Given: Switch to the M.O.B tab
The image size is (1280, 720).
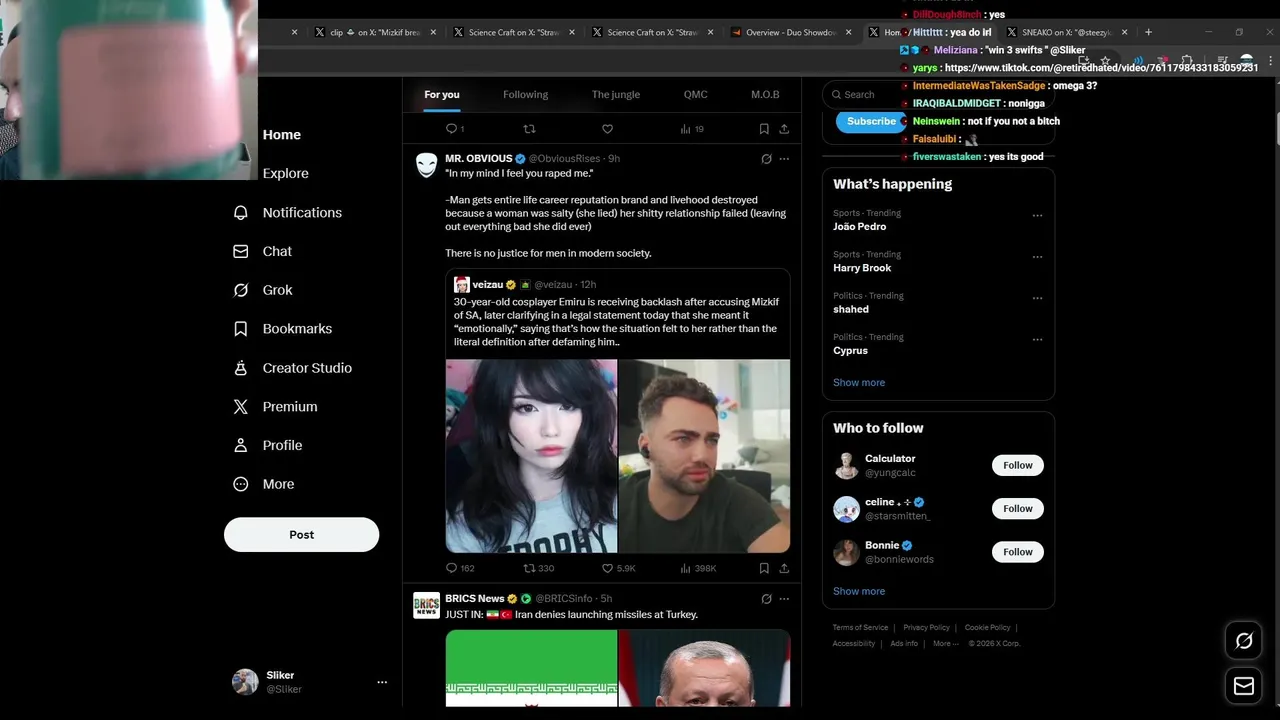Looking at the screenshot, I should pos(765,94).
